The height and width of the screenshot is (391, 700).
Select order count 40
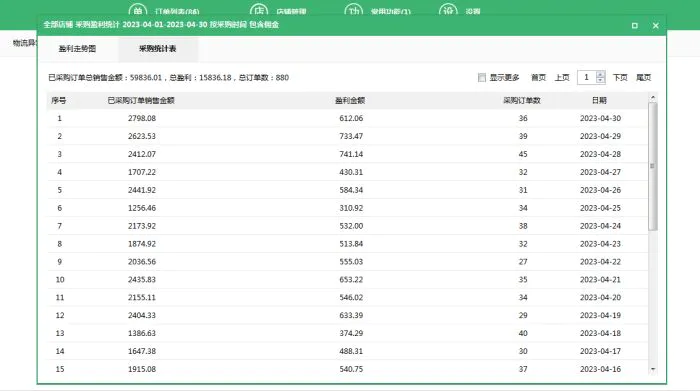coord(523,333)
